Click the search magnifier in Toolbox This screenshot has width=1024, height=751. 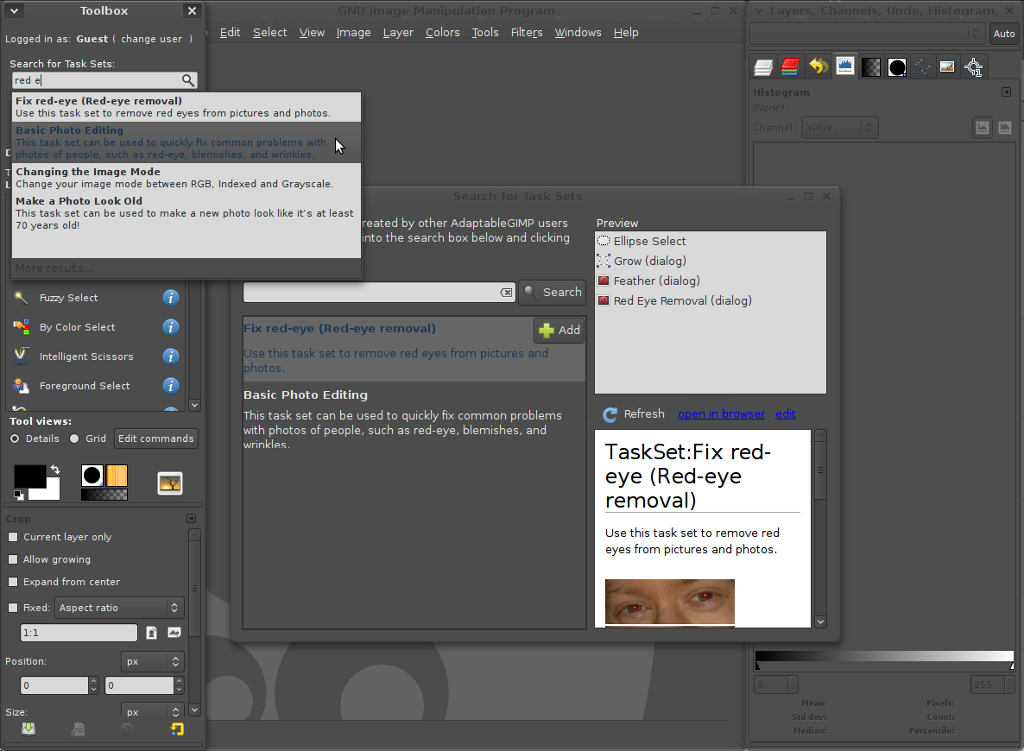pyautogui.click(x=188, y=80)
